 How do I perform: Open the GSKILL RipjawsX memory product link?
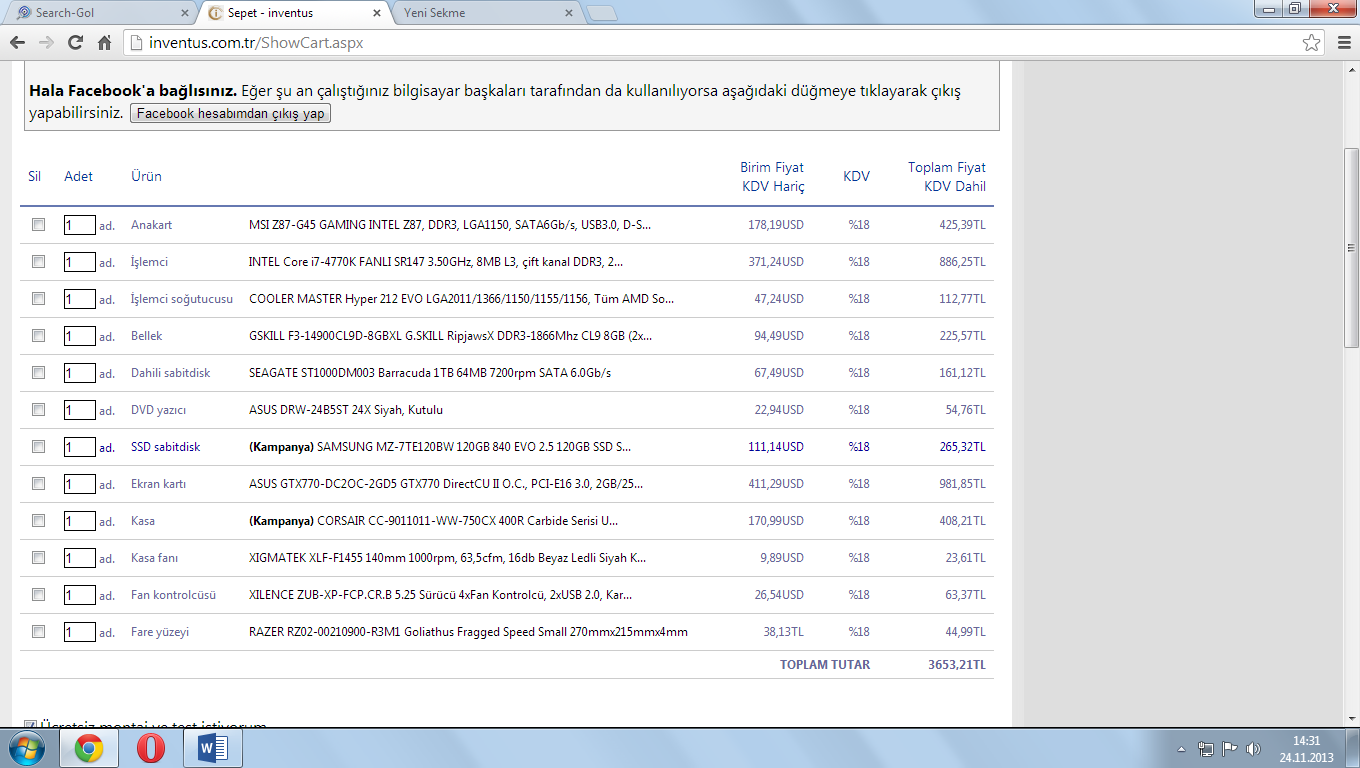(450, 336)
